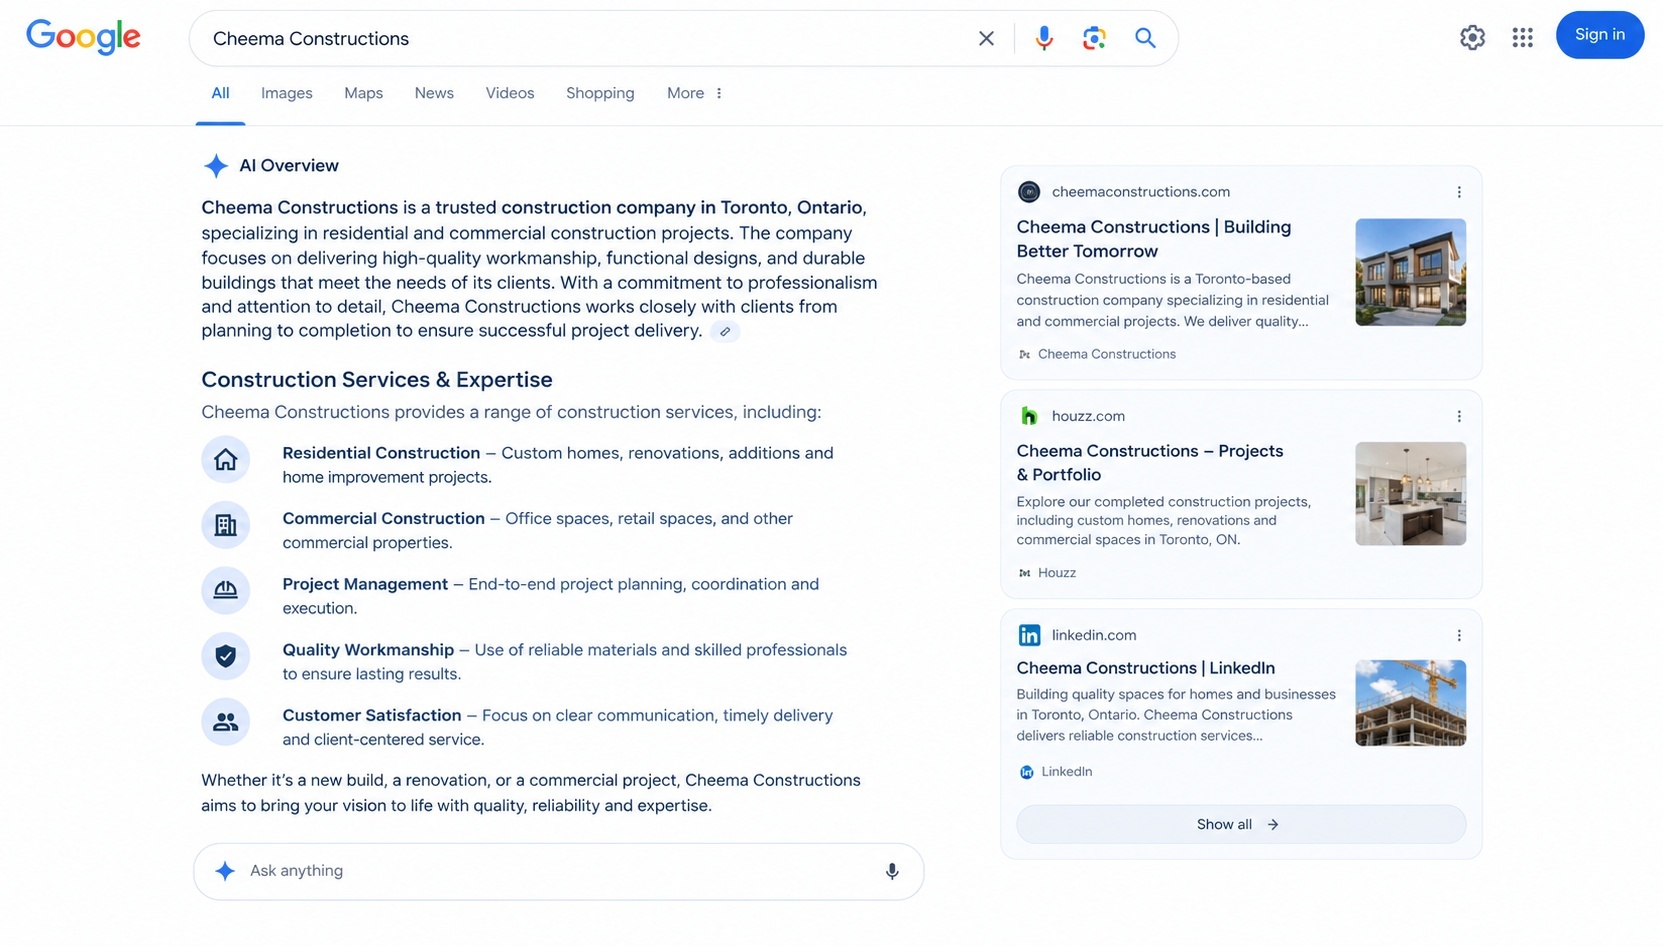Open kitchen interior thumbnail on Houzz card

pos(1410,494)
